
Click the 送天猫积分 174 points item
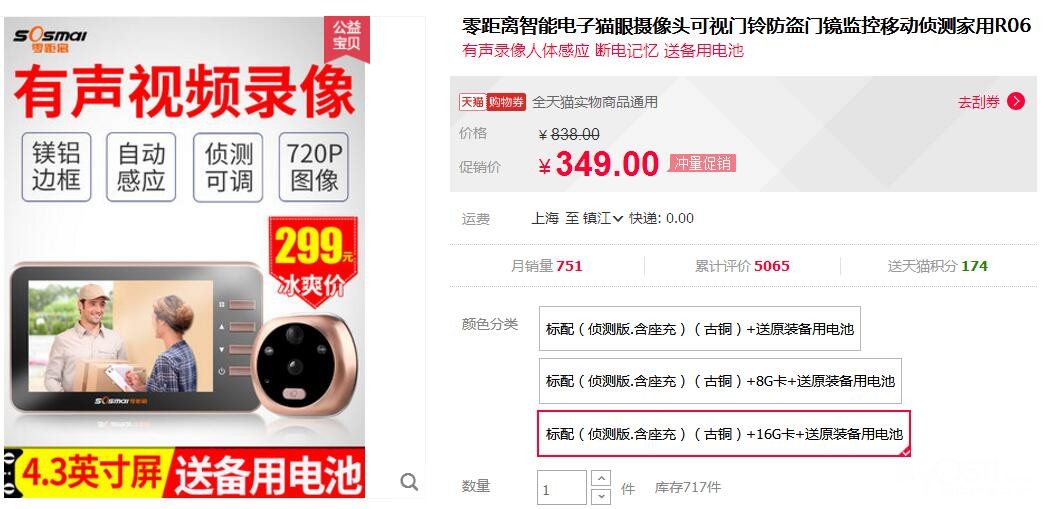click(937, 266)
